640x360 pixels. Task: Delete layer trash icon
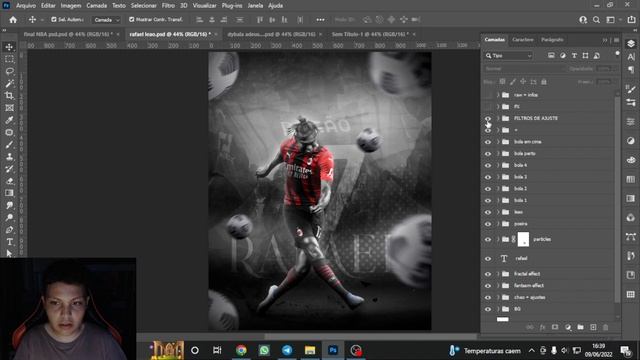coord(606,327)
